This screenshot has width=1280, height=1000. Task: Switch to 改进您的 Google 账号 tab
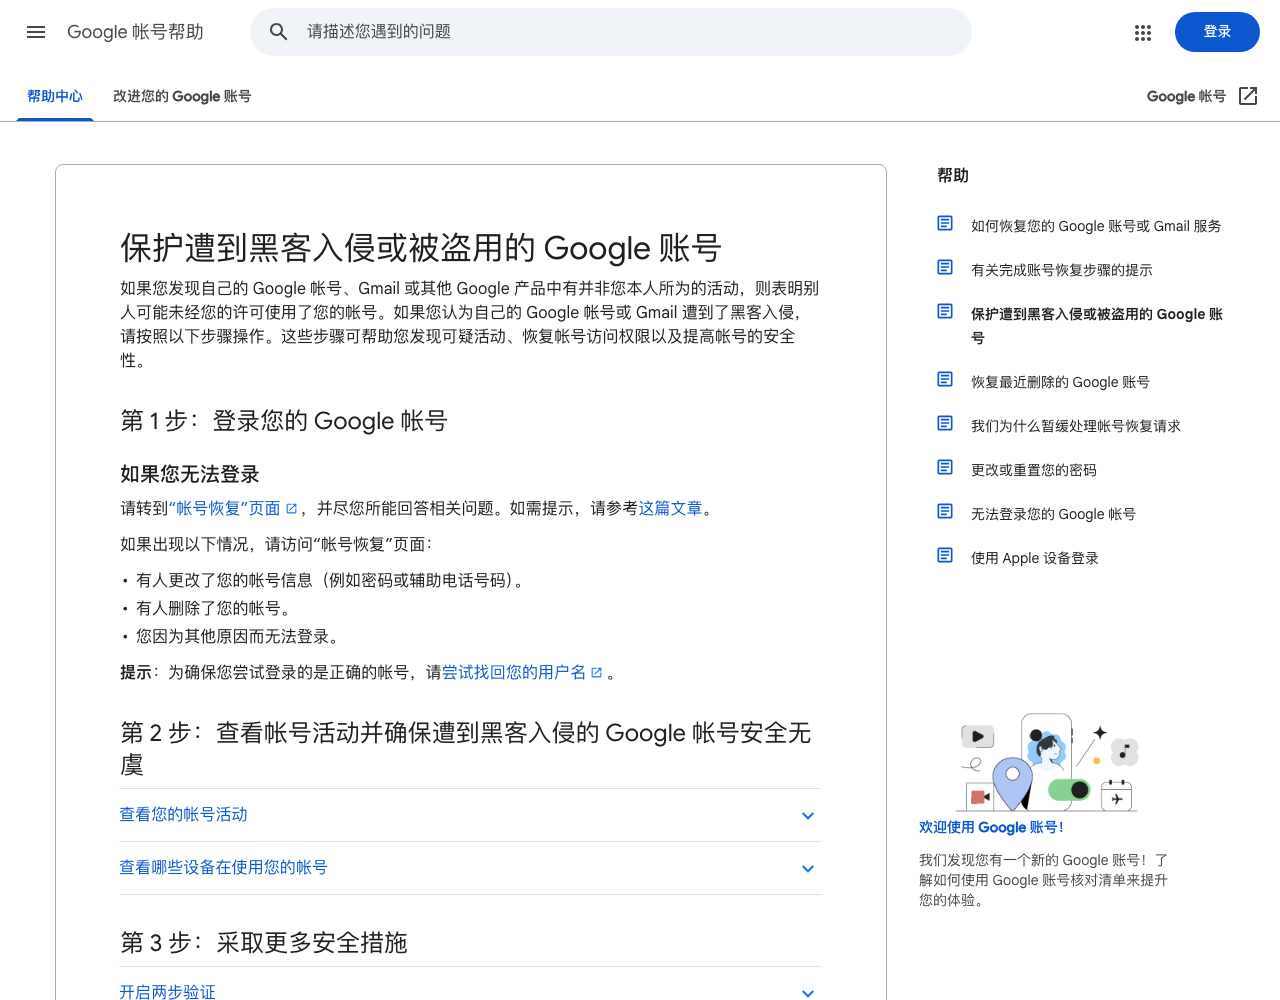182,96
